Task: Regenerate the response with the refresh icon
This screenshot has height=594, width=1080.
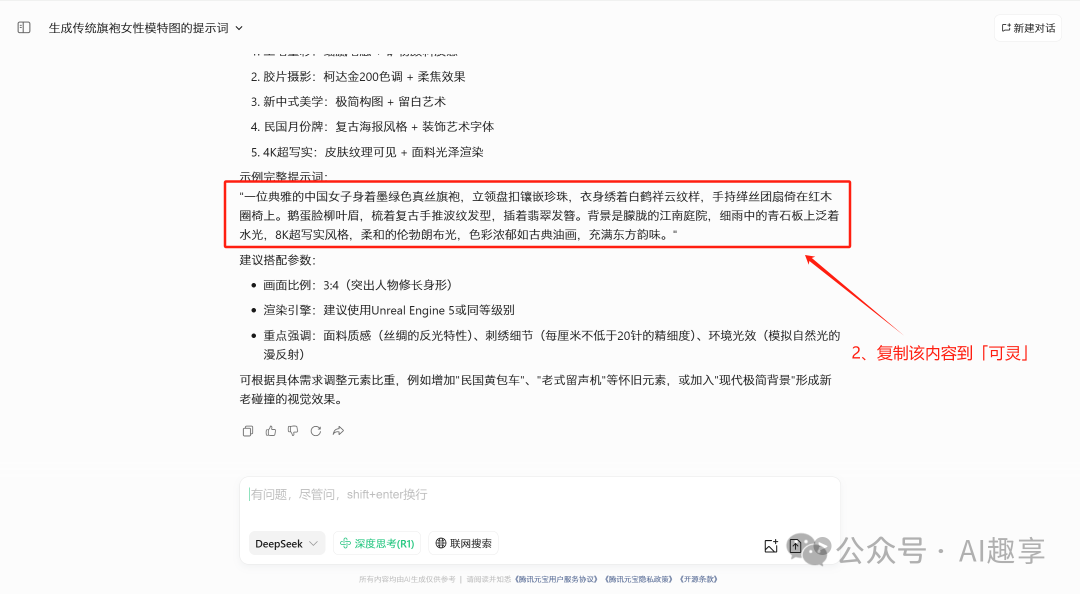Action: tap(315, 431)
